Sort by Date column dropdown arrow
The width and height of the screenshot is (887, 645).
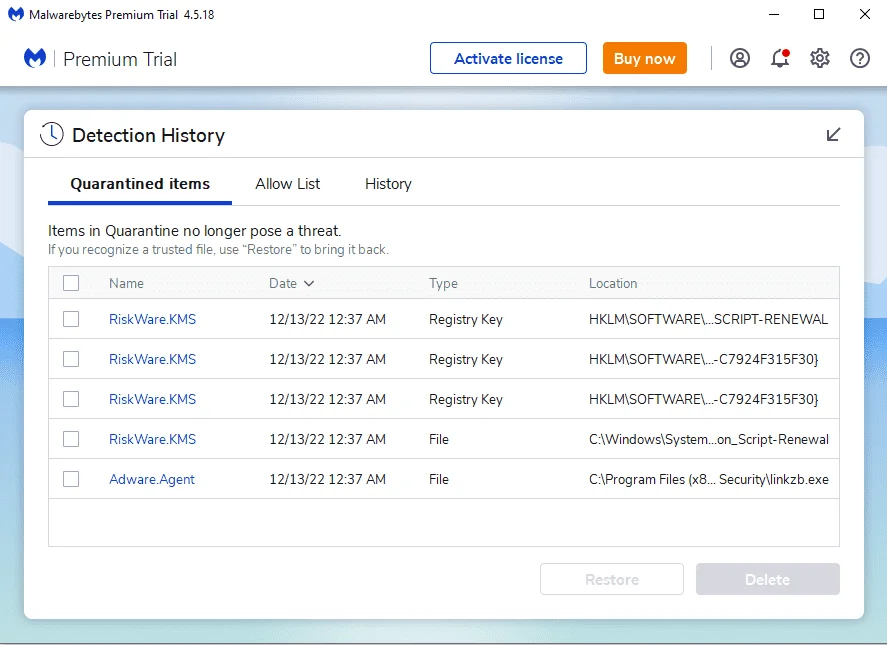click(309, 283)
